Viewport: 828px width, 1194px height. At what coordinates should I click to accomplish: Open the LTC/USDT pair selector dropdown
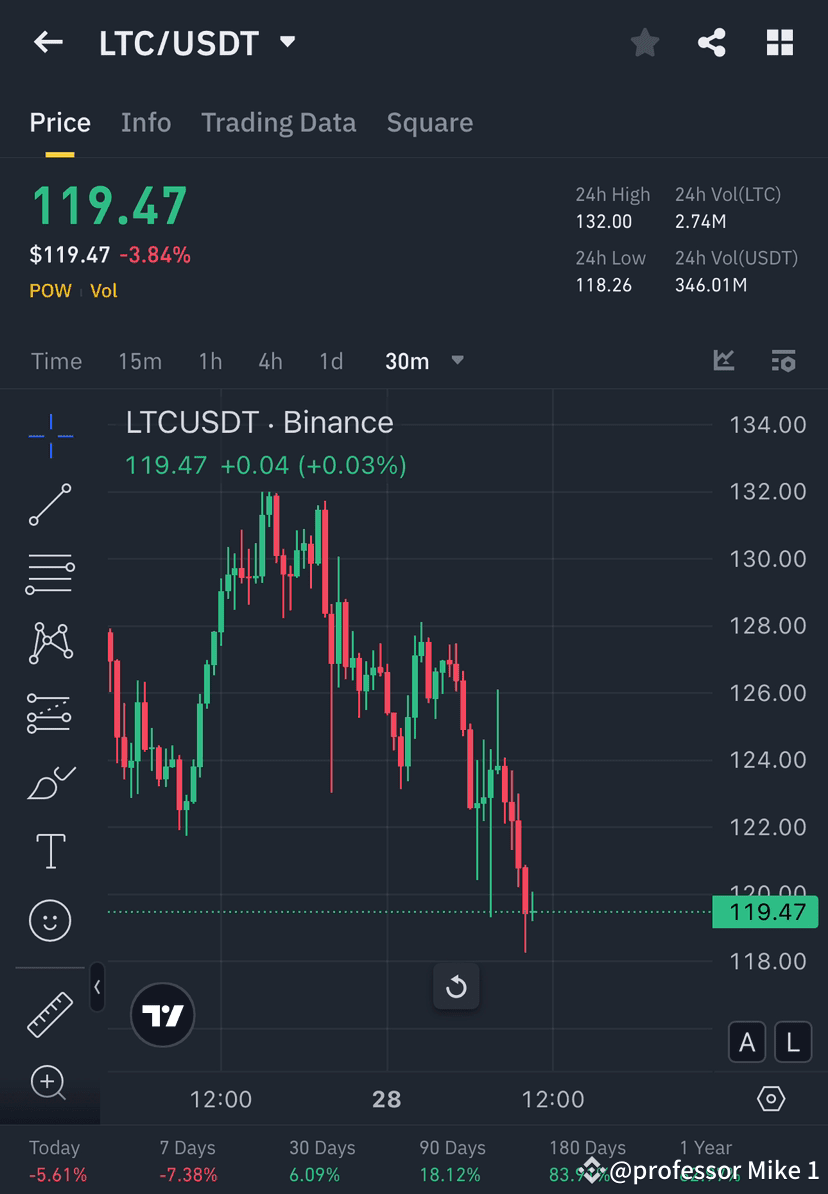287,43
